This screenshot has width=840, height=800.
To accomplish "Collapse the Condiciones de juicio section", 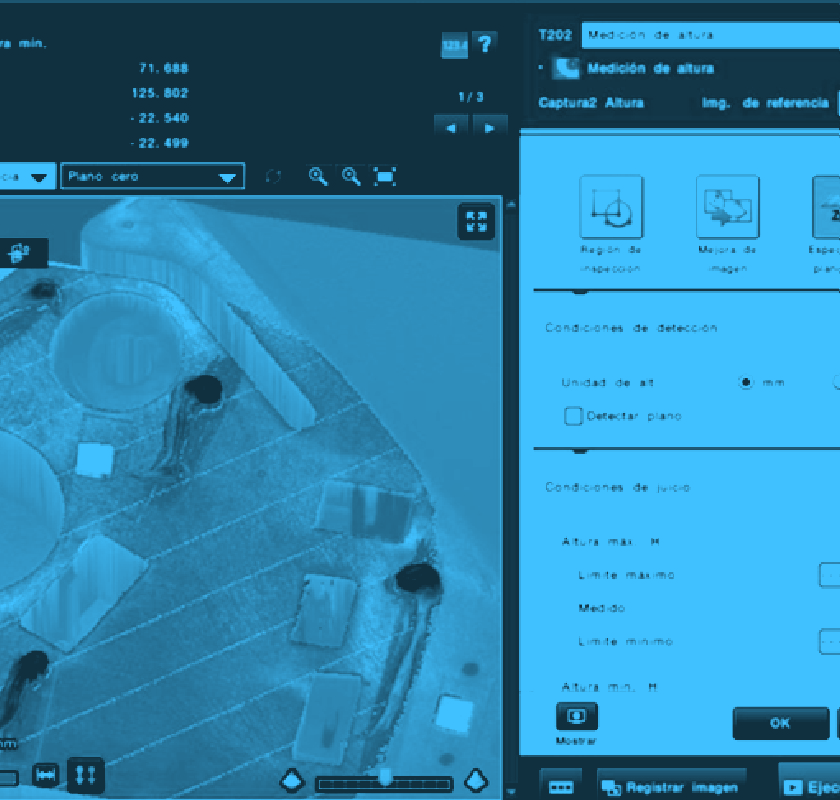I will [x=579, y=452].
